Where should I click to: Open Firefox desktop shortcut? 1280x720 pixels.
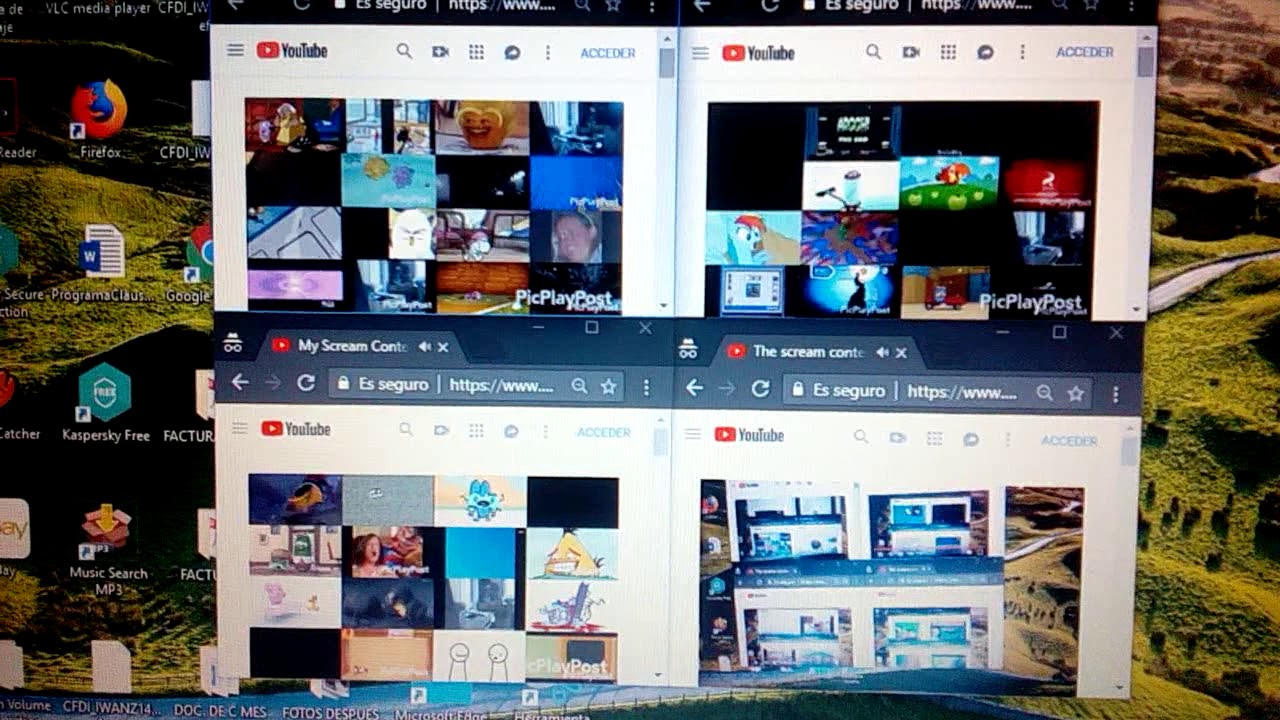(99, 119)
